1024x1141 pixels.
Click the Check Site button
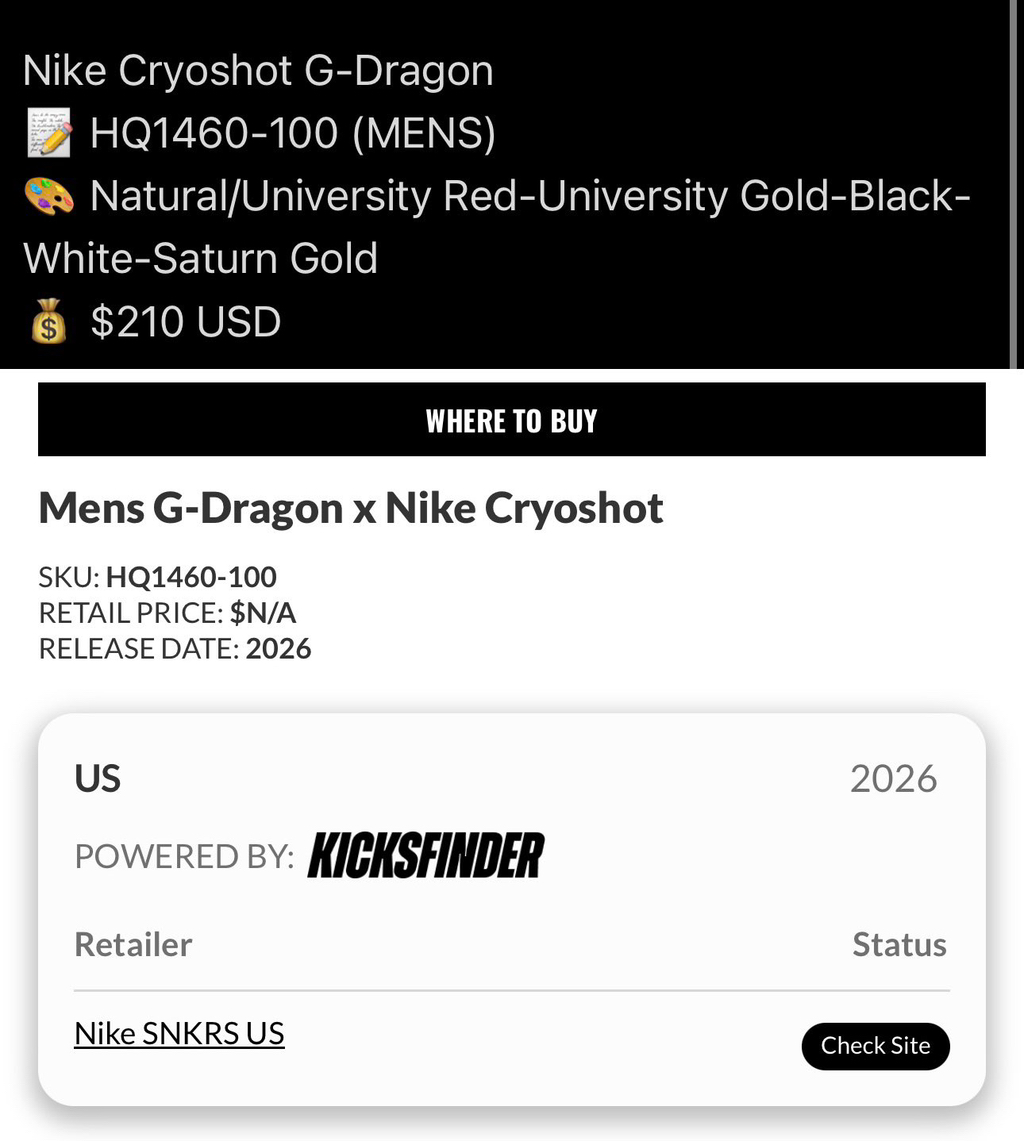pos(876,1046)
